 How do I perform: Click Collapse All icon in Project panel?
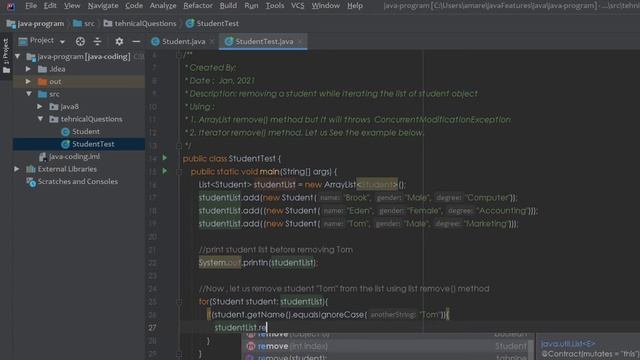(97, 41)
